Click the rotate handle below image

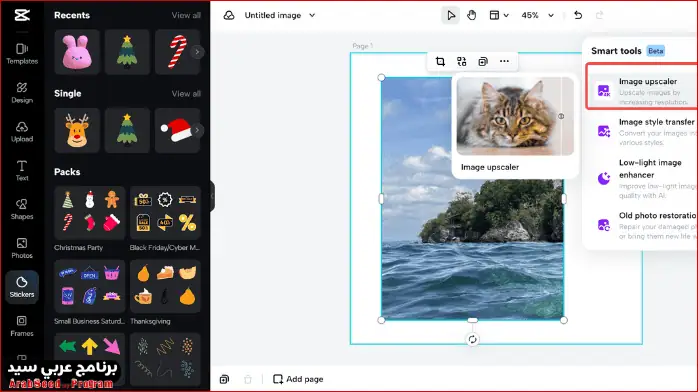(472, 339)
